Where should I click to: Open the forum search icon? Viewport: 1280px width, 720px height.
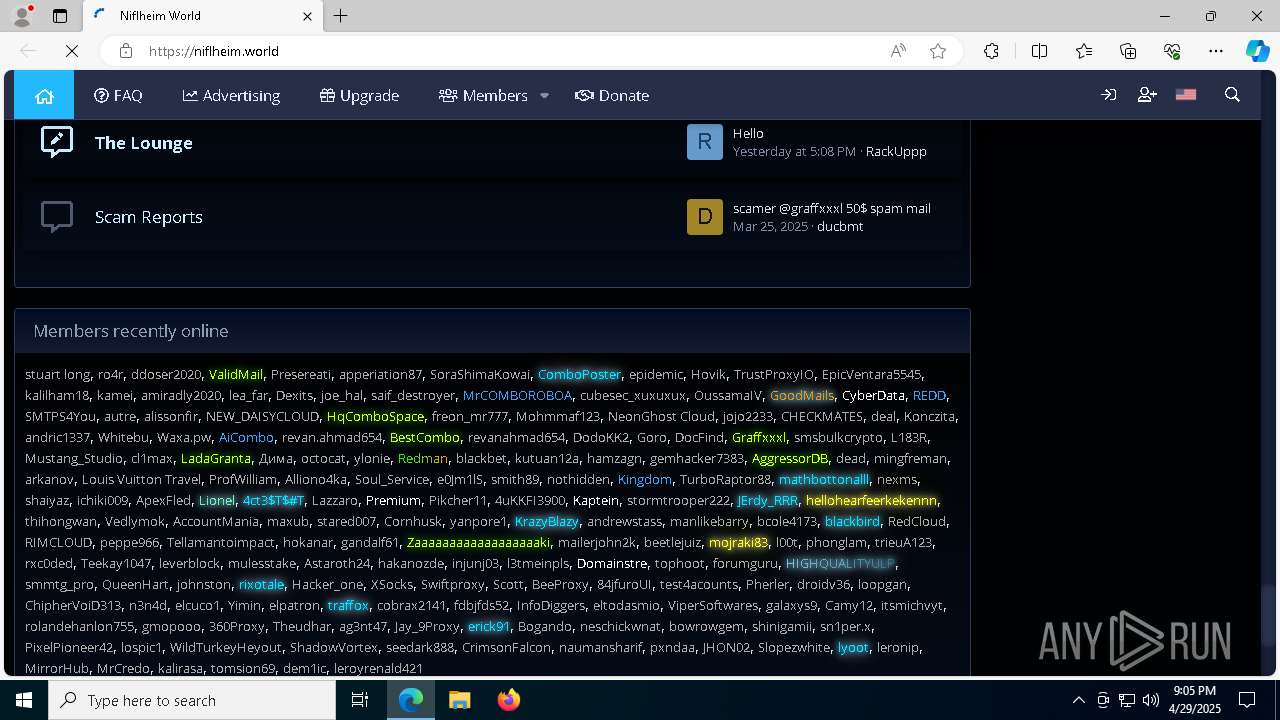pyautogui.click(x=1232, y=95)
